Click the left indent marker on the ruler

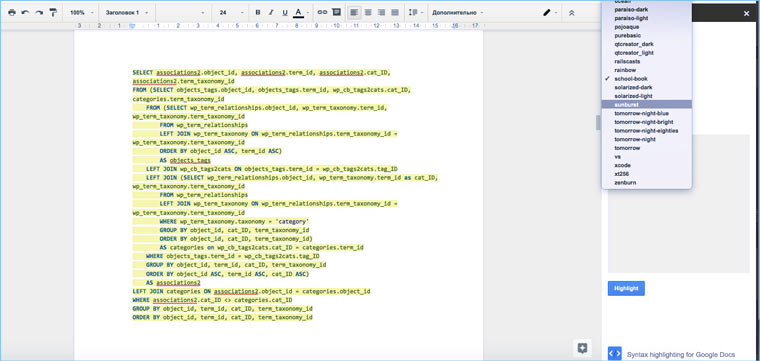pos(132,26)
